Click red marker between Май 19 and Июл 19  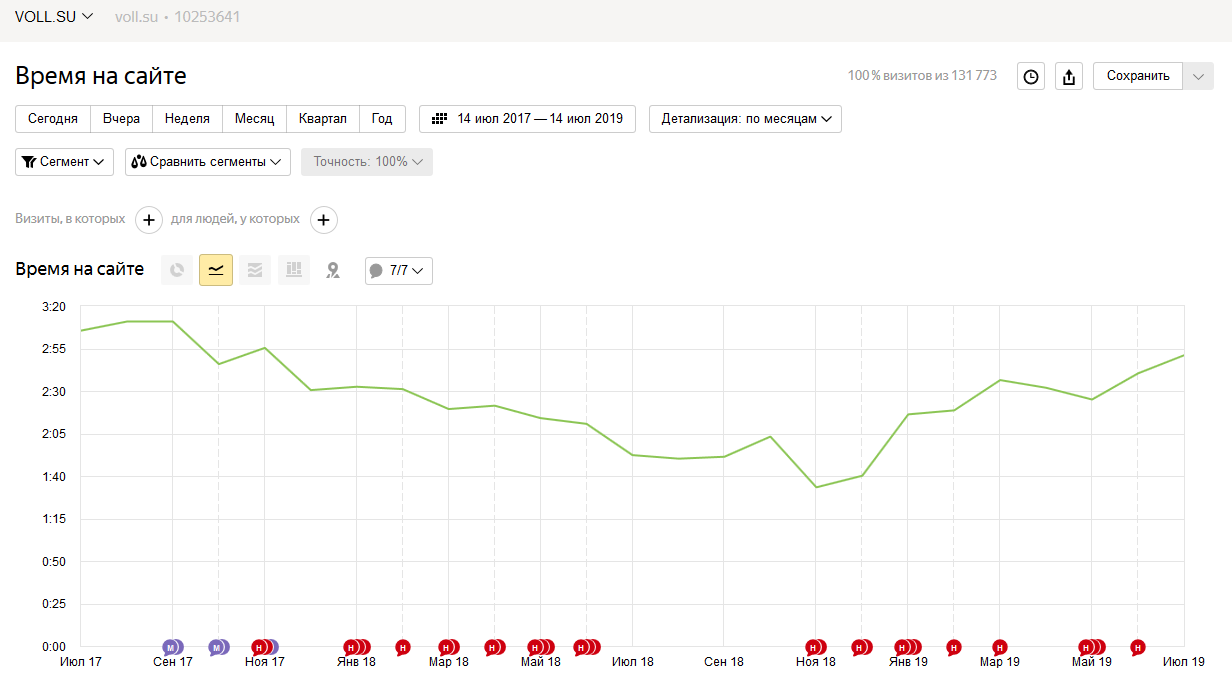pyautogui.click(x=1137, y=648)
